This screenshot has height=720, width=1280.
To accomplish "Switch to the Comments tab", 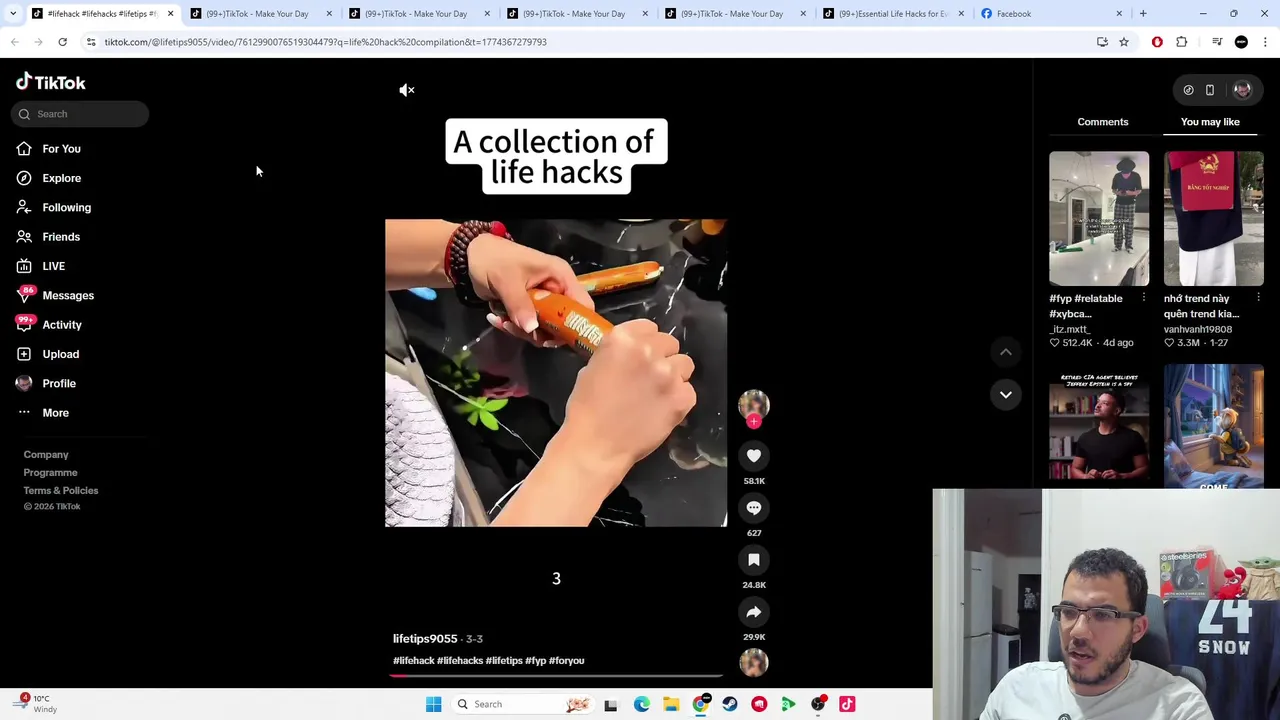I will 1103,122.
